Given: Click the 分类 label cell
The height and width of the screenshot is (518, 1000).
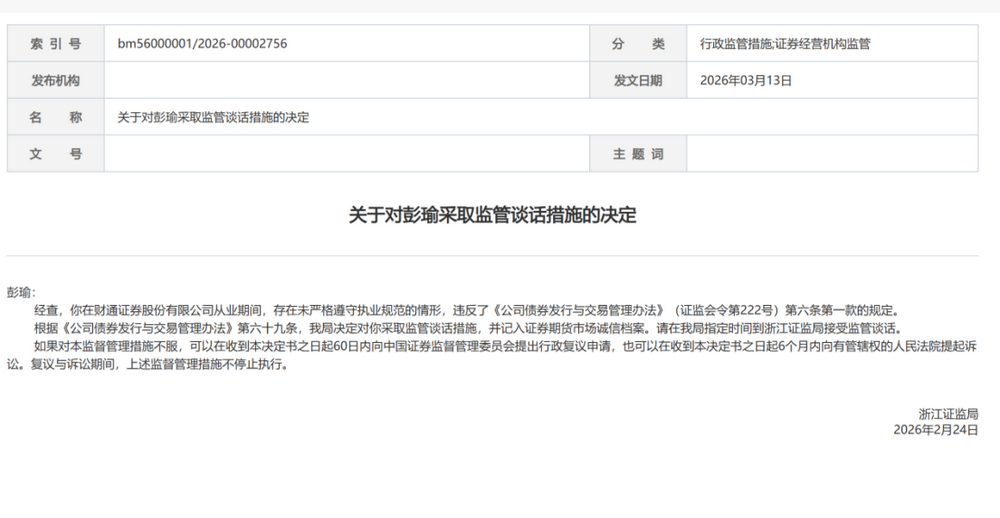Looking at the screenshot, I should pos(638,44).
